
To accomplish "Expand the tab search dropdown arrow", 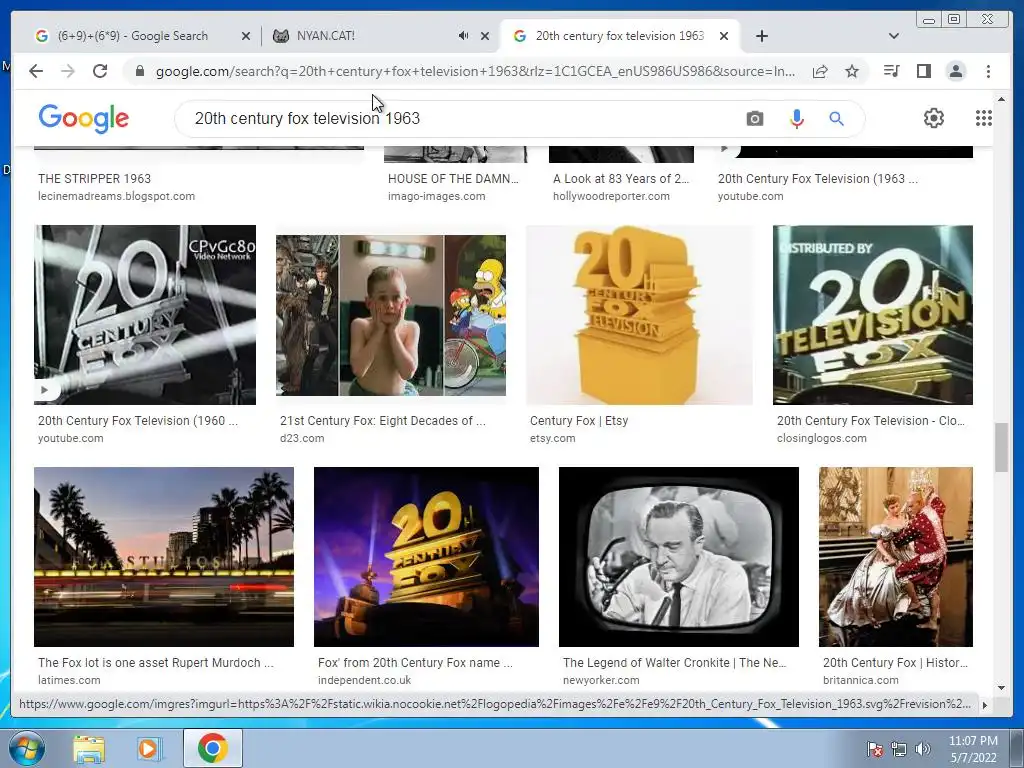I will pos(894,36).
